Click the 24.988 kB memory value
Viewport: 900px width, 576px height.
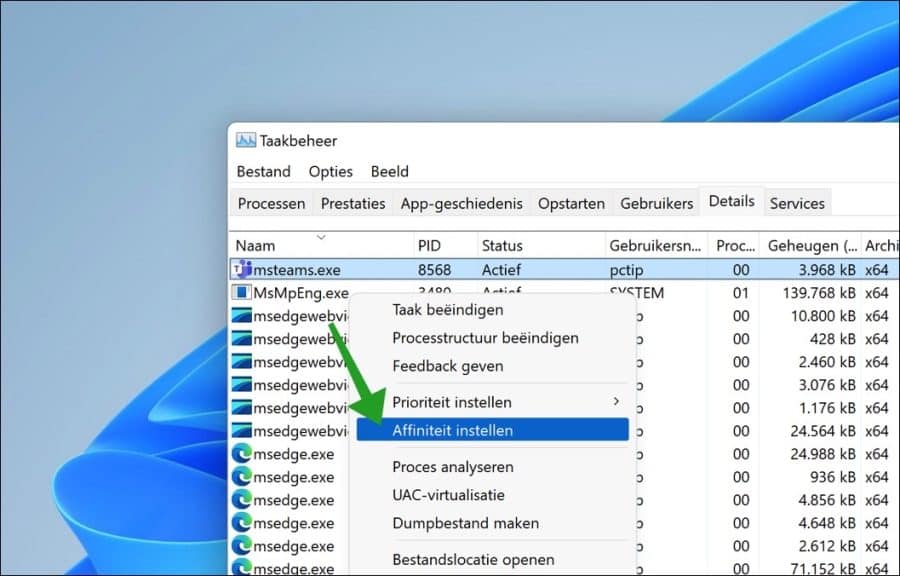click(823, 454)
